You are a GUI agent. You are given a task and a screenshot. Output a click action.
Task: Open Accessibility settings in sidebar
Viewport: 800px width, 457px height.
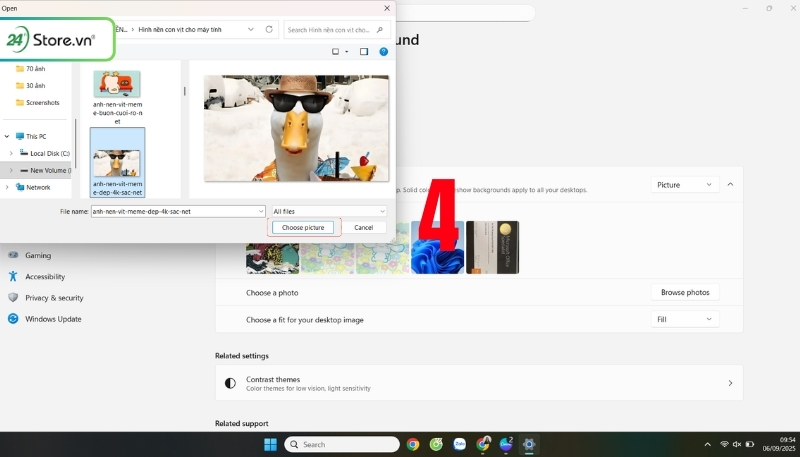click(45, 276)
